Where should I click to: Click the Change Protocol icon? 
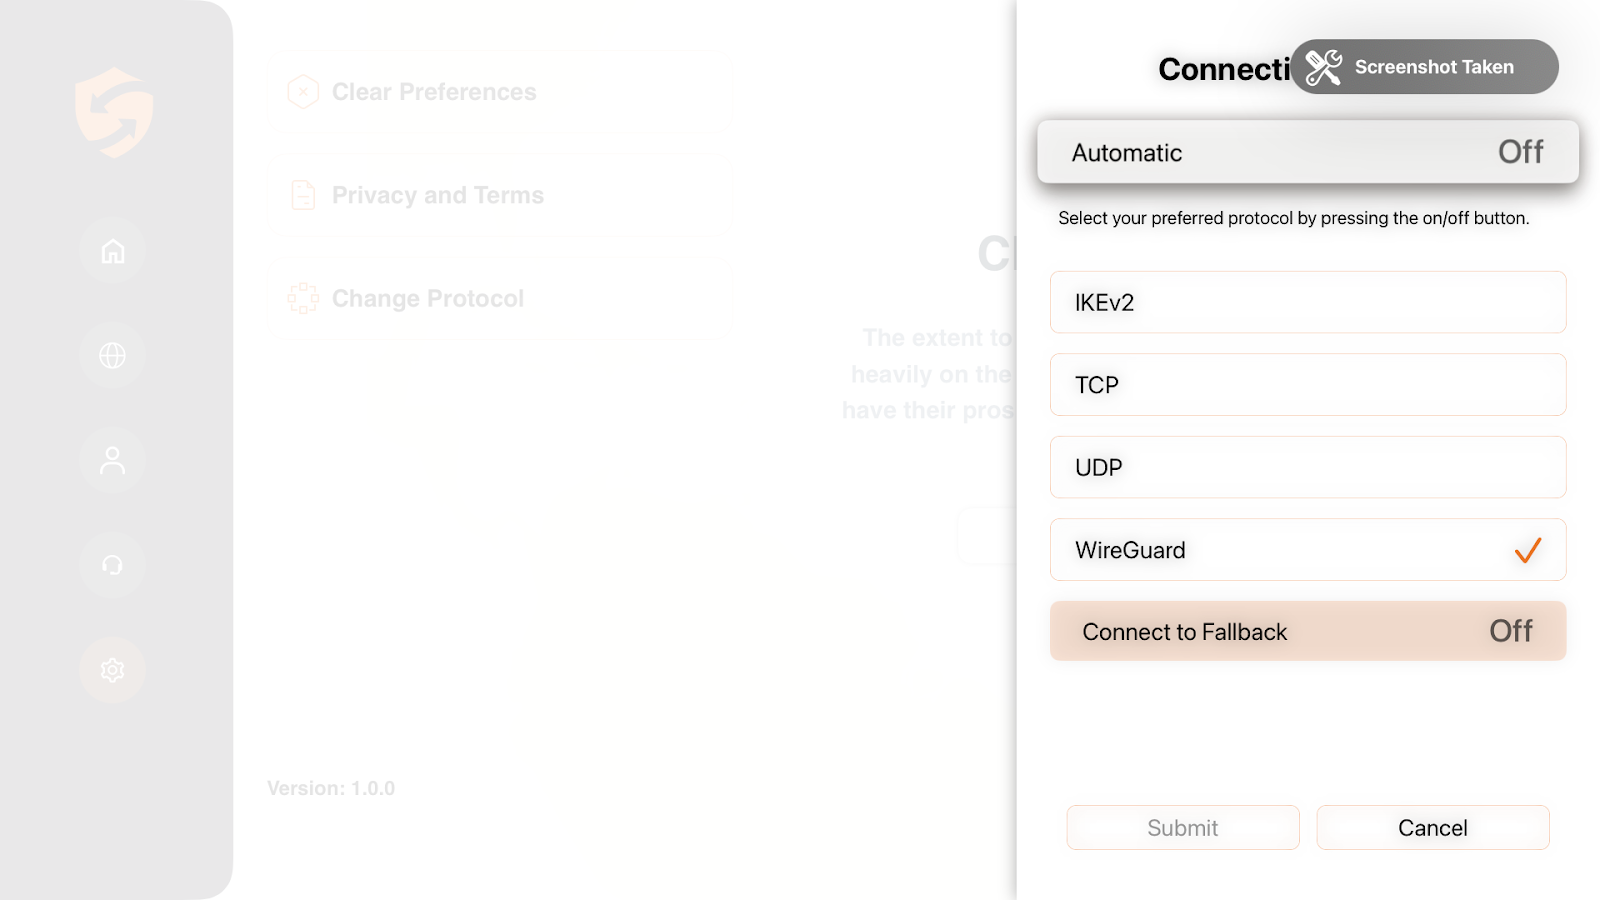pyautogui.click(x=303, y=298)
